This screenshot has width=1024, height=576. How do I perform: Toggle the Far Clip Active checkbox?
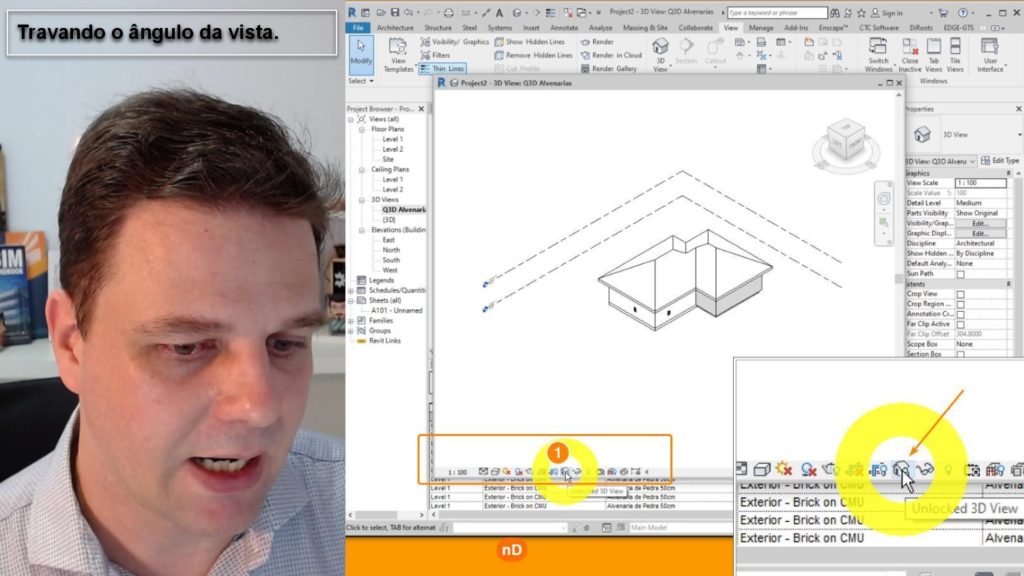[x=961, y=324]
